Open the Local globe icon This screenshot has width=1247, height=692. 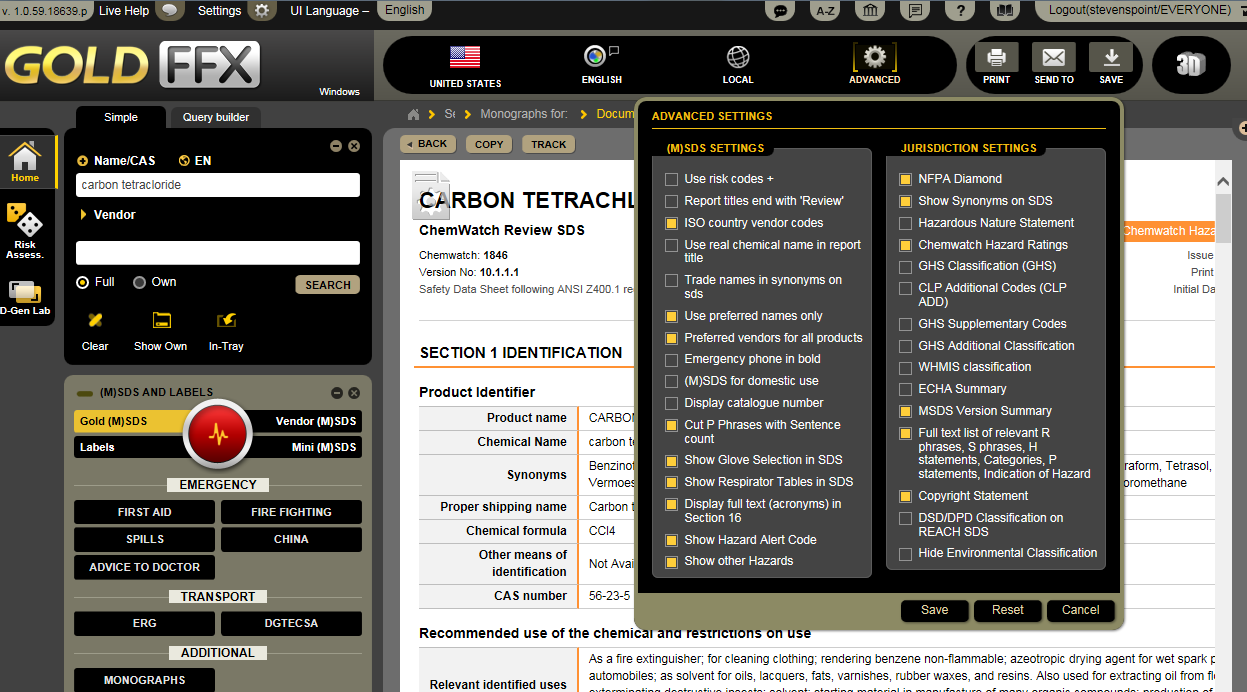pyautogui.click(x=738, y=57)
